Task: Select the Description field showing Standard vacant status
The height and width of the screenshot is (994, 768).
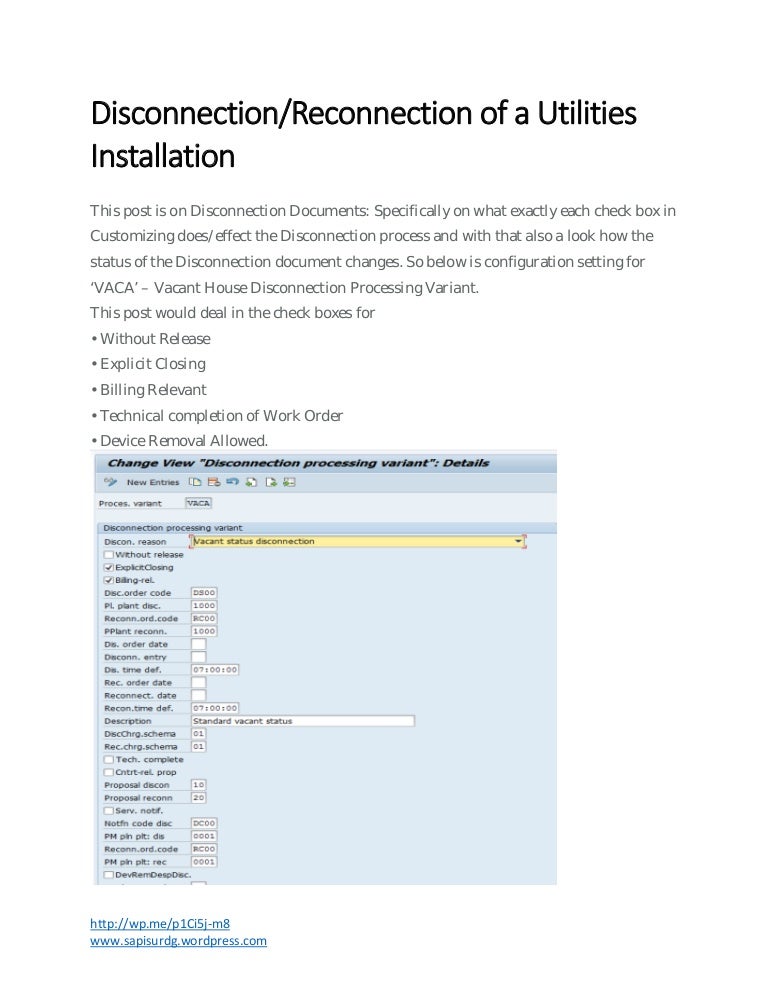Action: click(300, 719)
